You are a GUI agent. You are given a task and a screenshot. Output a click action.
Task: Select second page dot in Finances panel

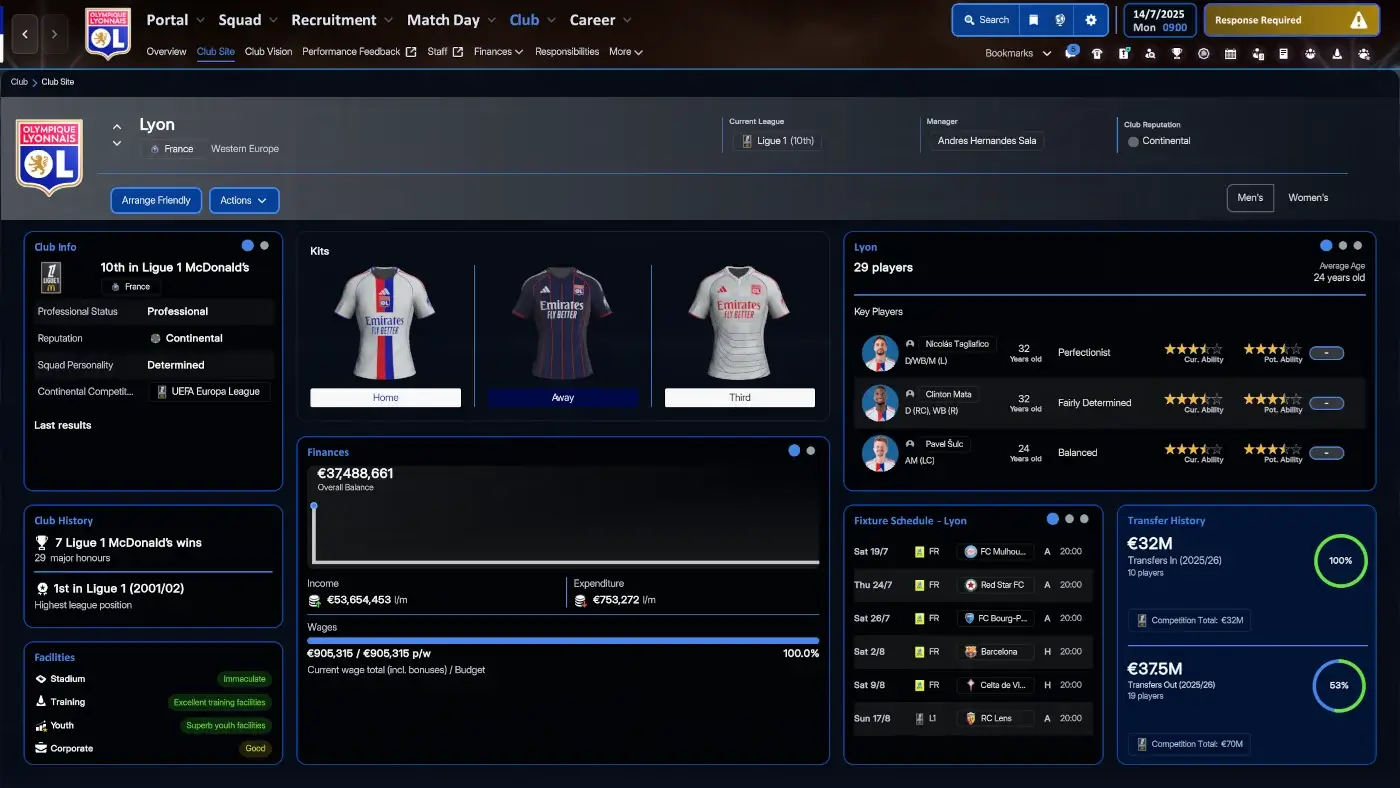click(811, 451)
